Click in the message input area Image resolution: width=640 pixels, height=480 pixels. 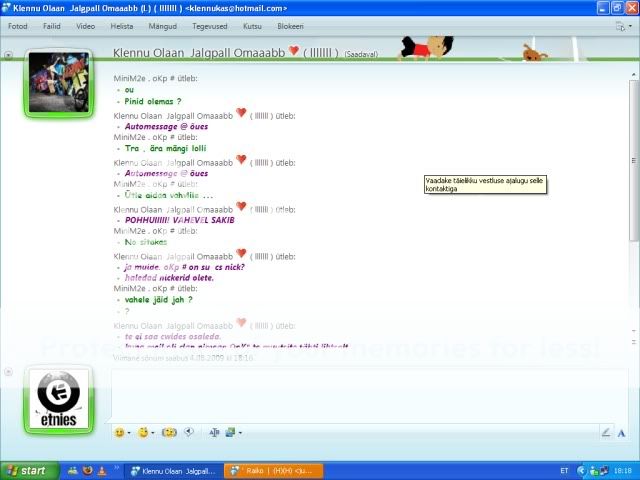click(360, 395)
